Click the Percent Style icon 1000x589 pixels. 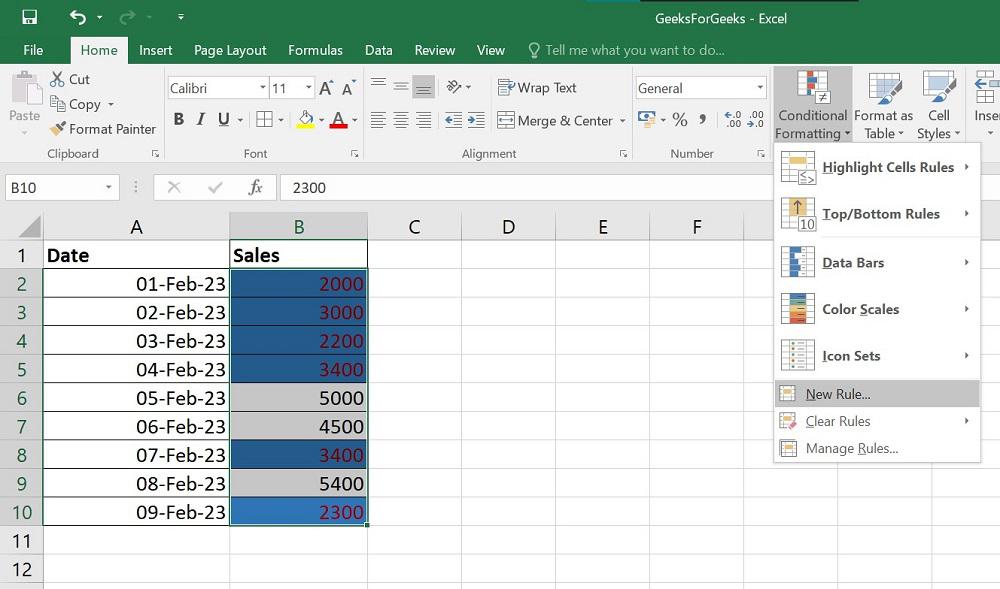click(x=680, y=119)
